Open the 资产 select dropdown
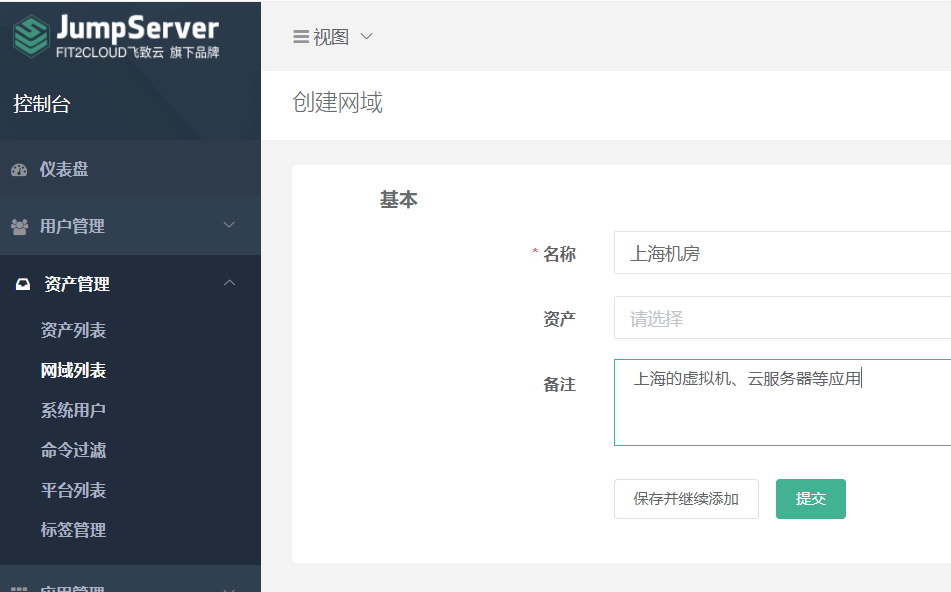The height and width of the screenshot is (592, 951). pyautogui.click(x=782, y=318)
